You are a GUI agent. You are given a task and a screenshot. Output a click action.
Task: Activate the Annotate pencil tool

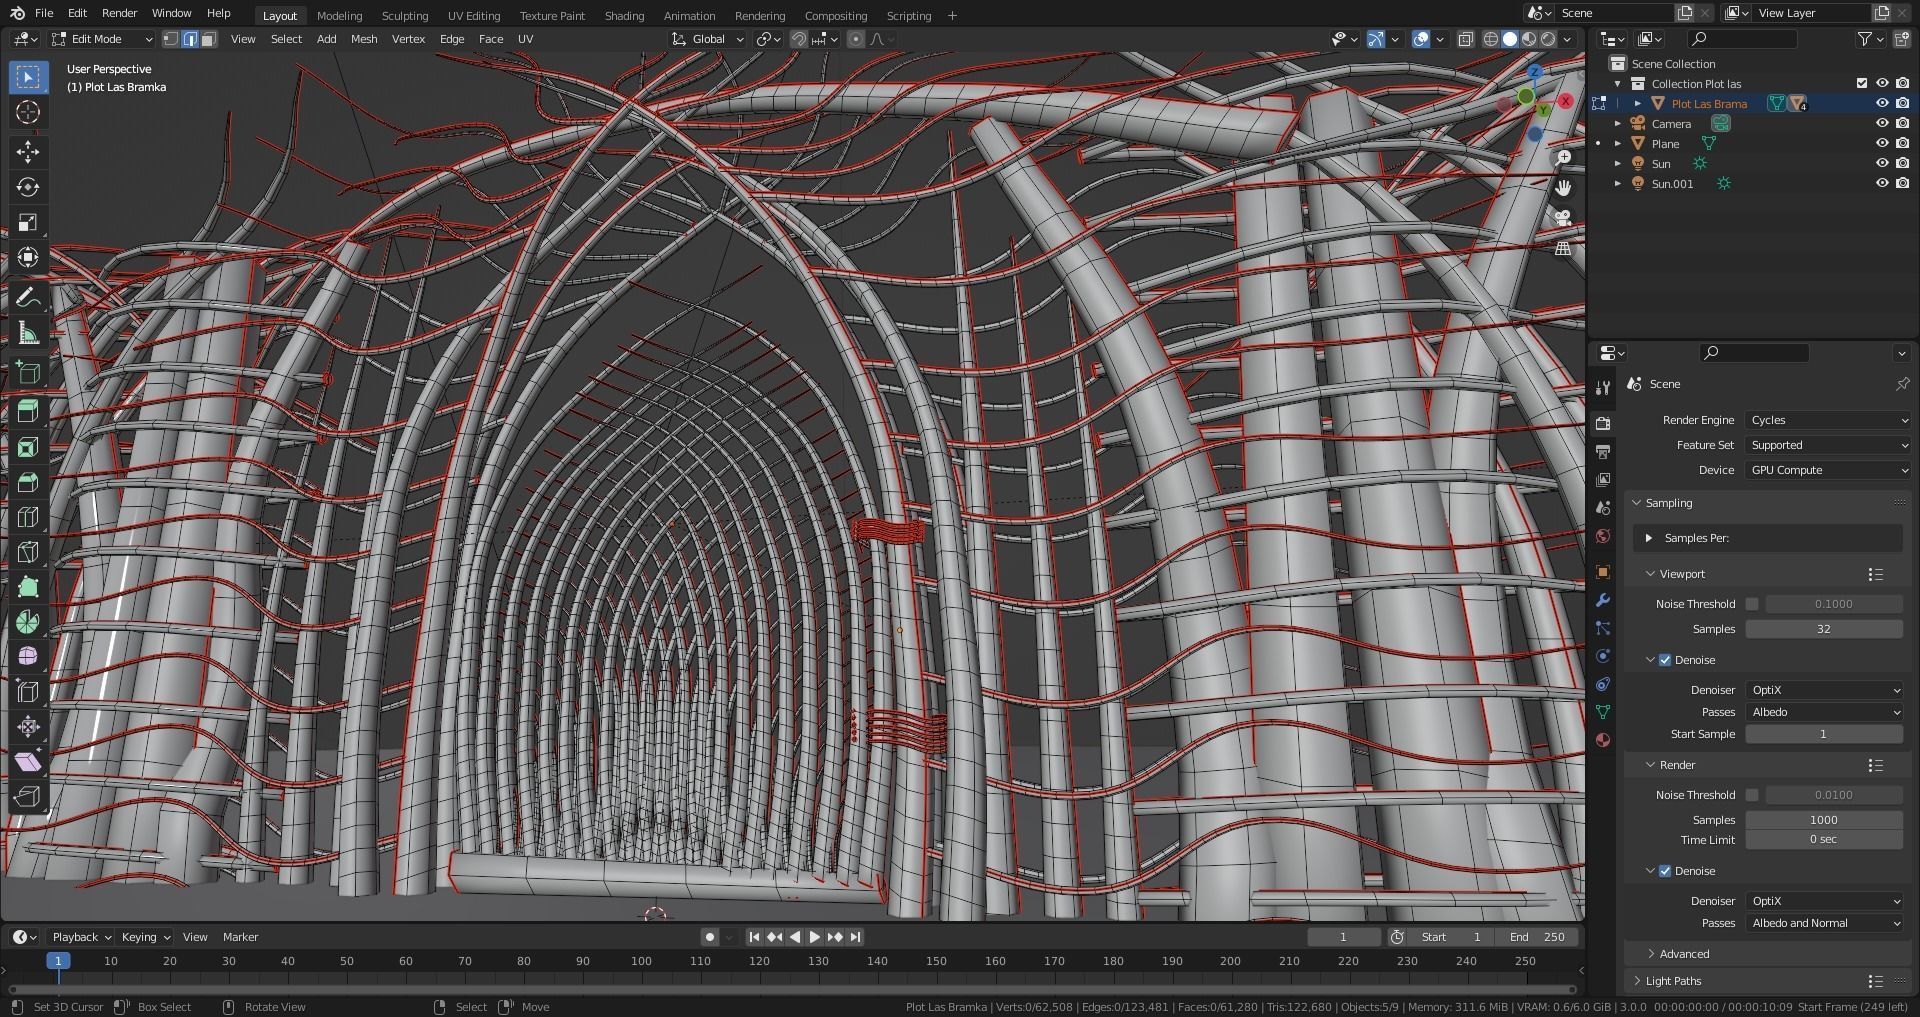point(28,298)
